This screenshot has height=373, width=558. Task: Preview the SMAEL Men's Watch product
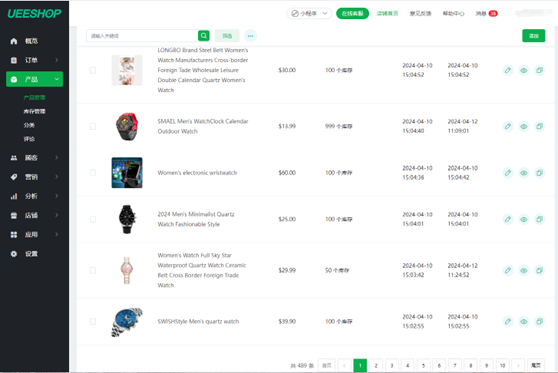[523, 126]
